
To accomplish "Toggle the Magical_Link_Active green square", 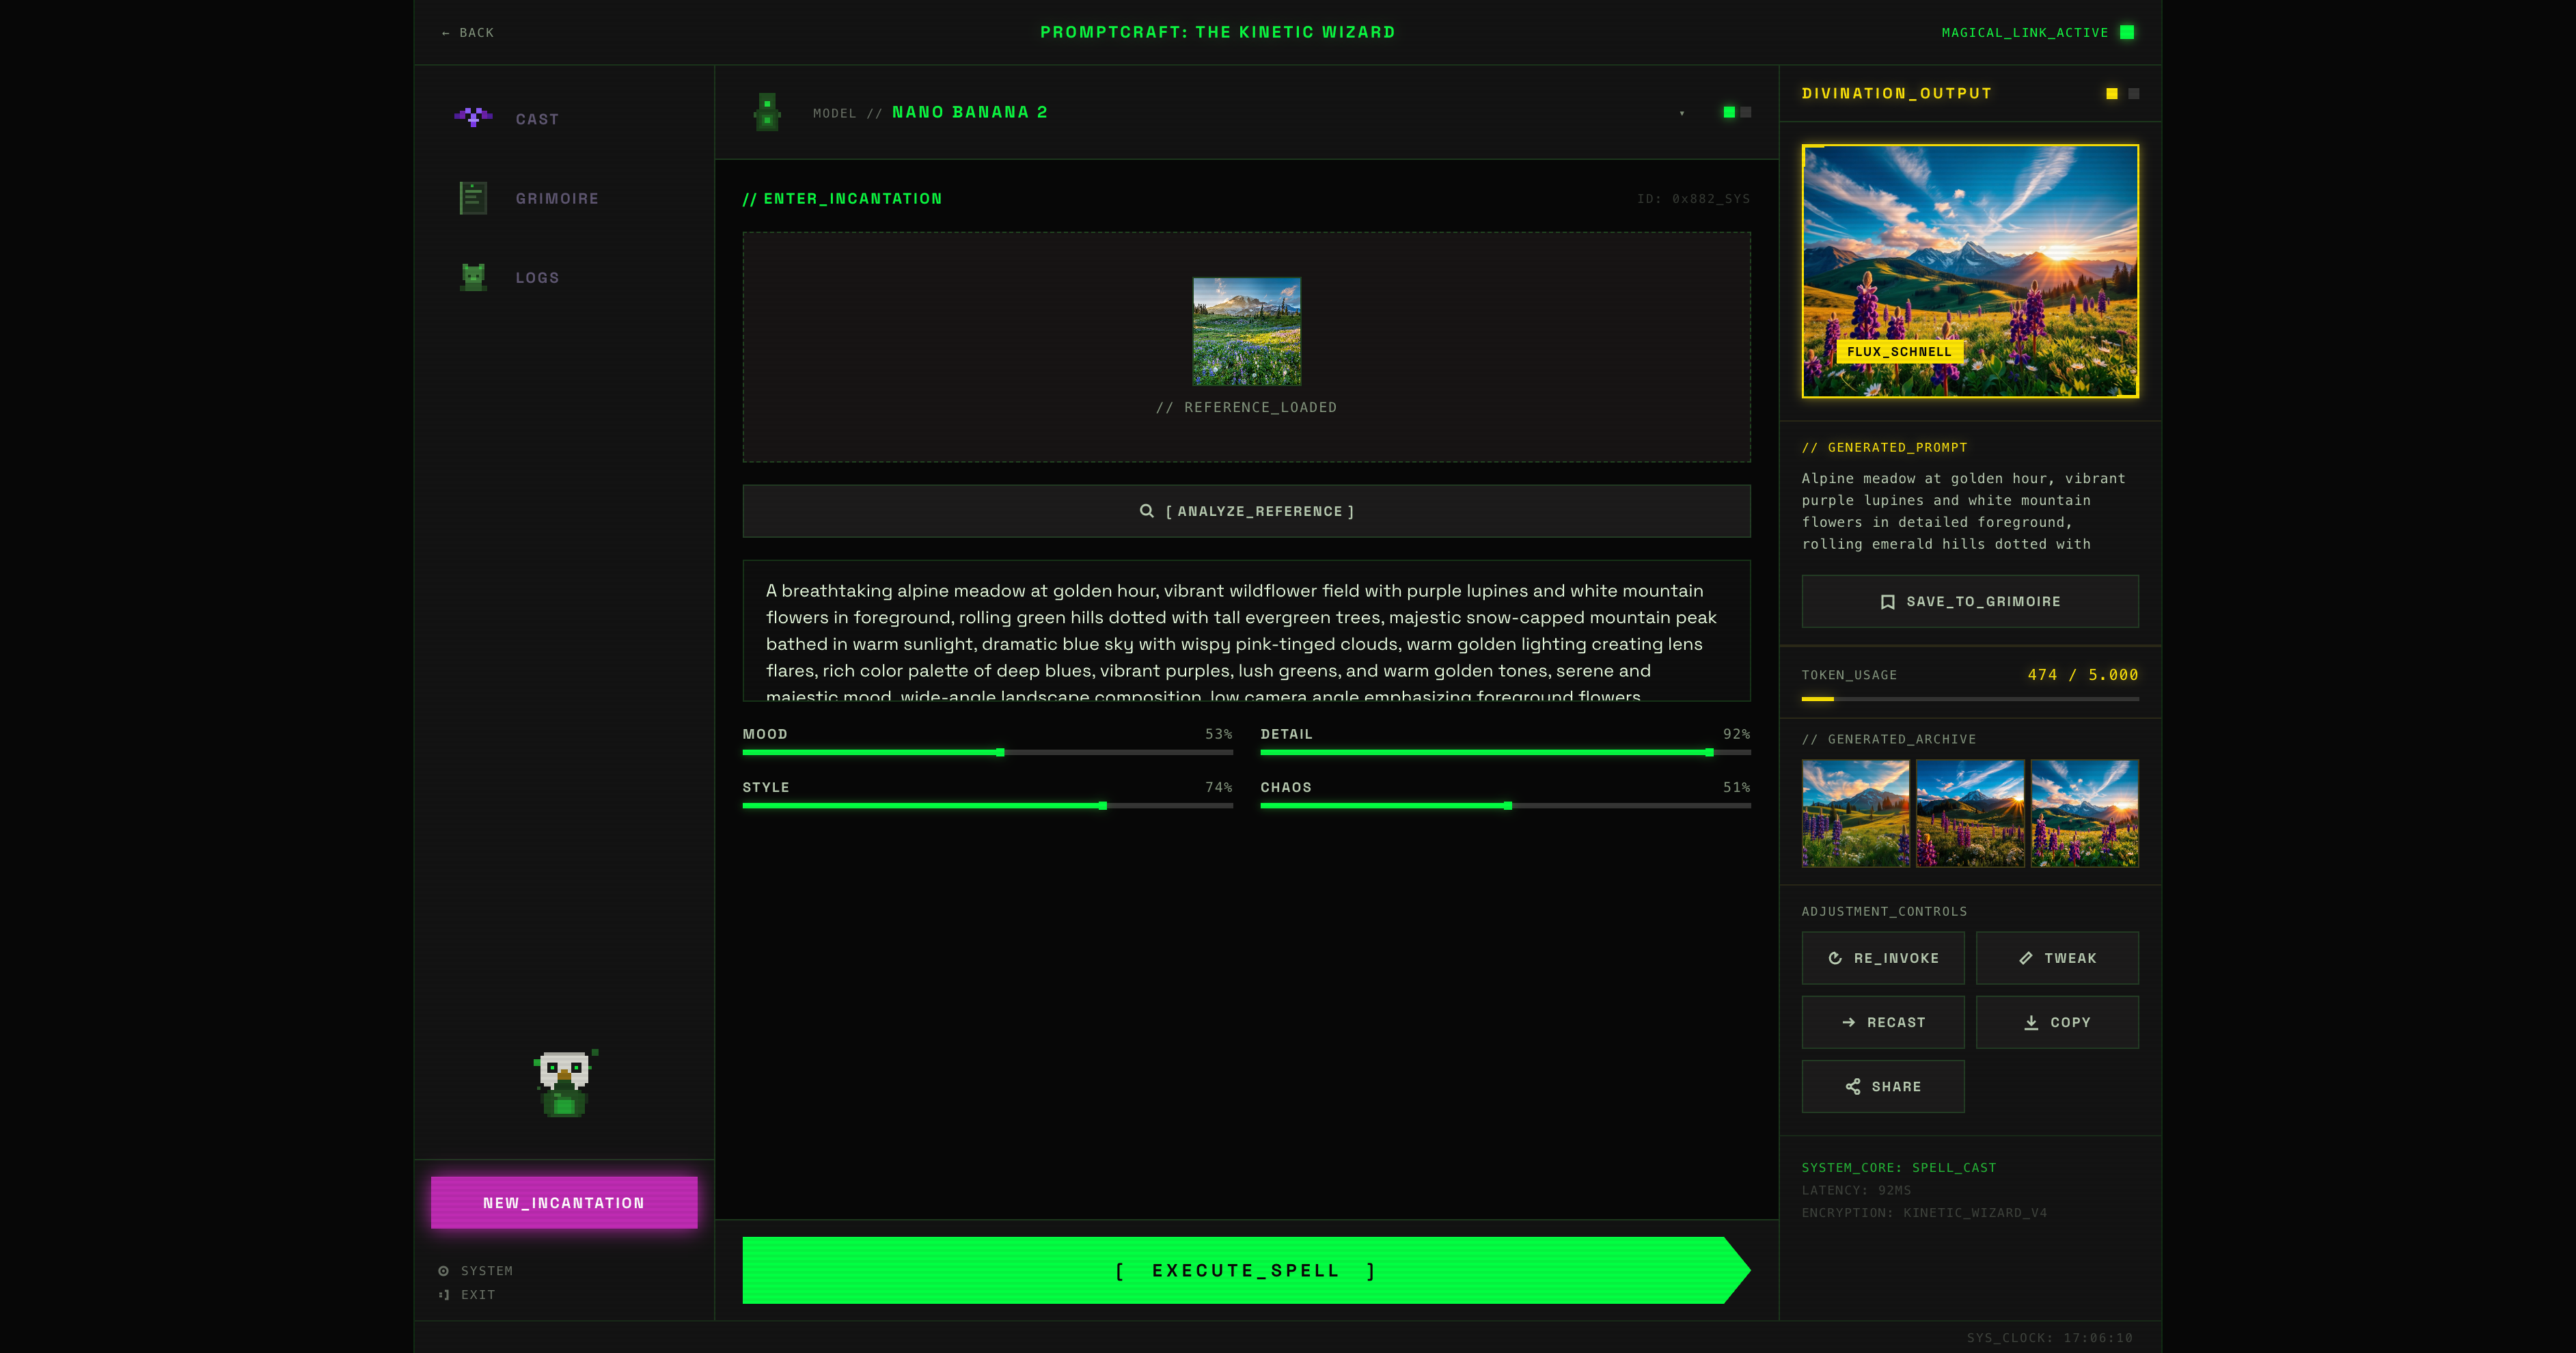I will (2127, 32).
